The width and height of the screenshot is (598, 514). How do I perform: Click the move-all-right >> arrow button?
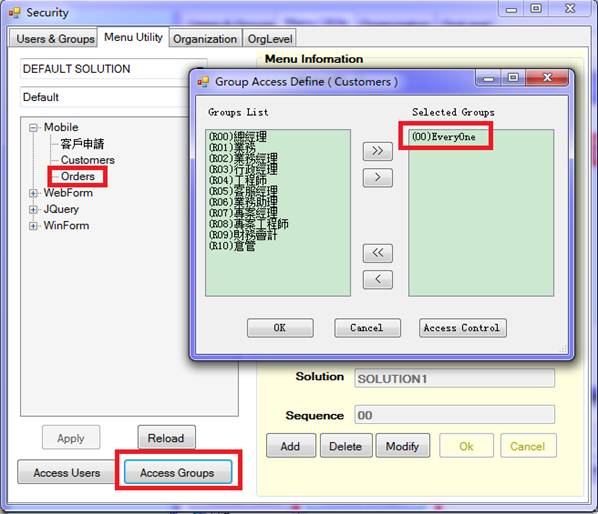point(378,151)
